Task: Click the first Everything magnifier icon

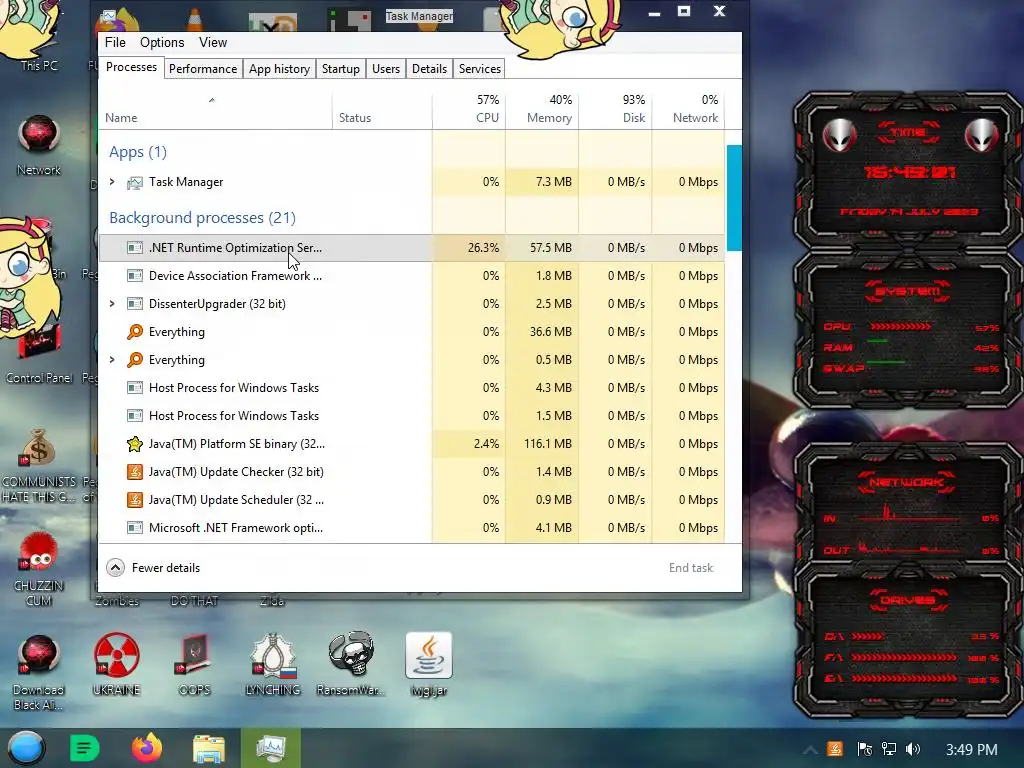Action: 135,332
